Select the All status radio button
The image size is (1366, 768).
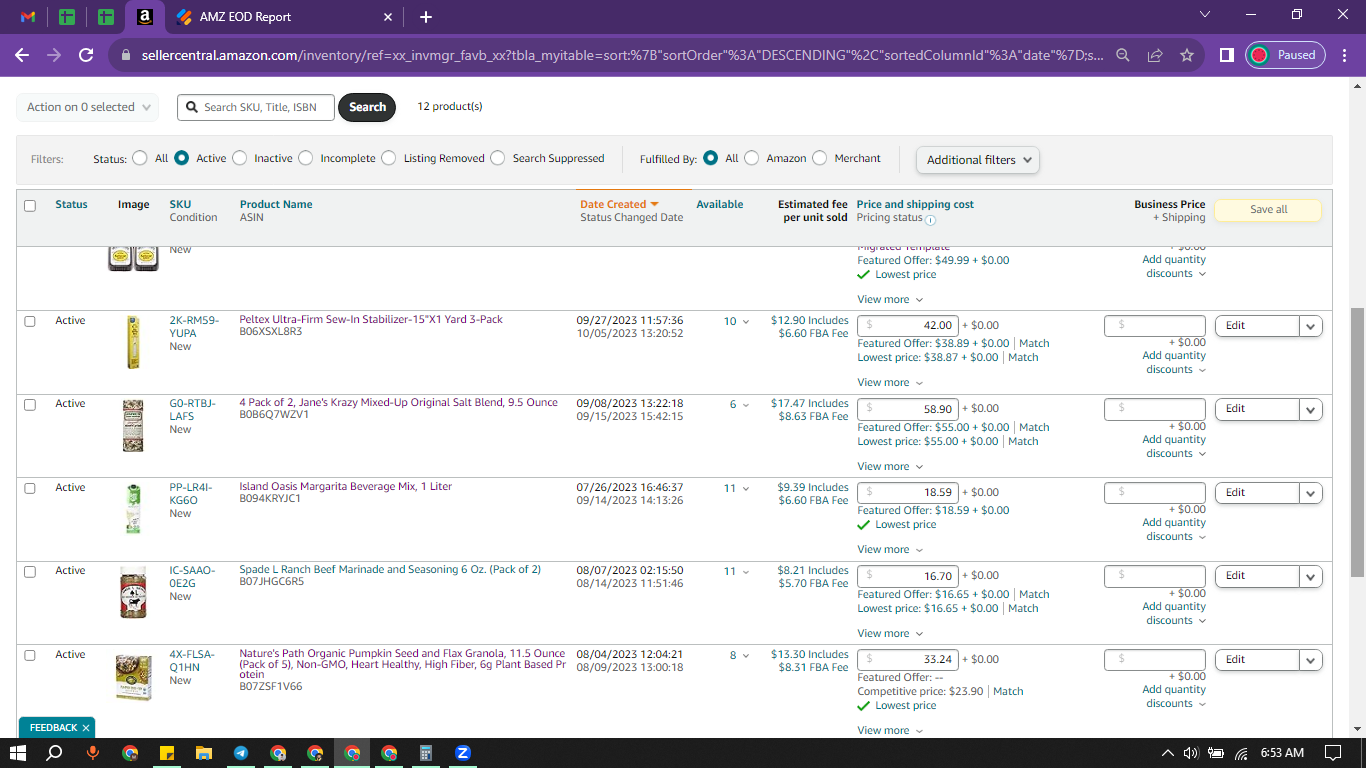(138, 158)
